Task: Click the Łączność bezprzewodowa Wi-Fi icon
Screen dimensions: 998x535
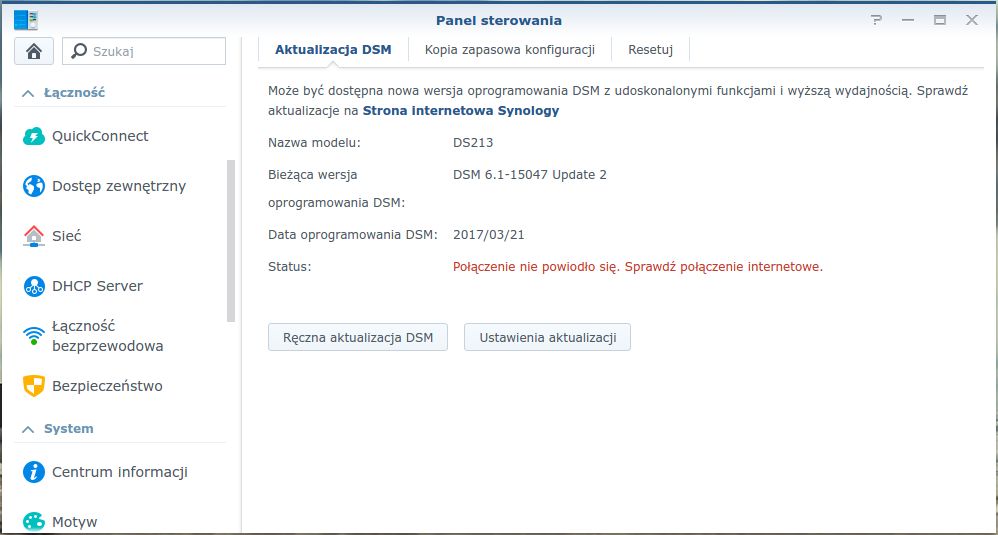Action: pyautogui.click(x=34, y=335)
